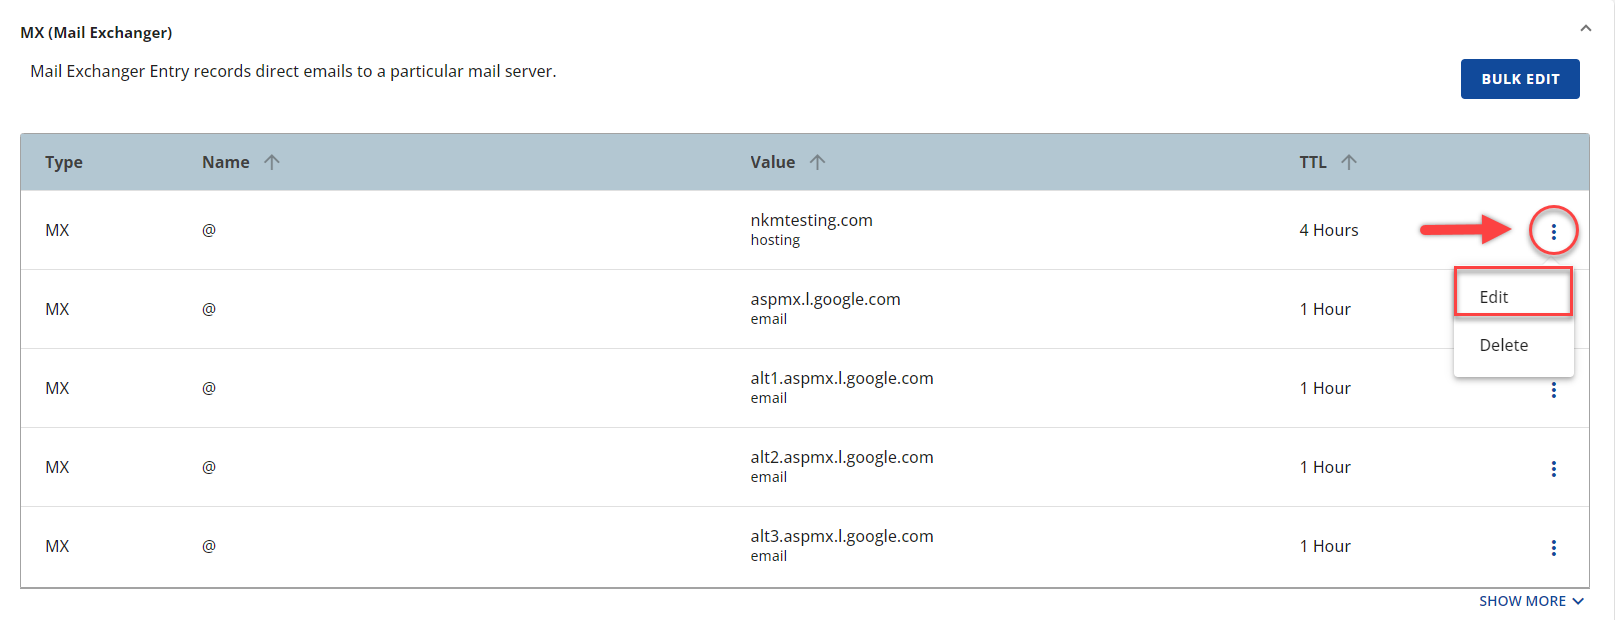
Task: Click the TTL column header label
Action: [1313, 162]
